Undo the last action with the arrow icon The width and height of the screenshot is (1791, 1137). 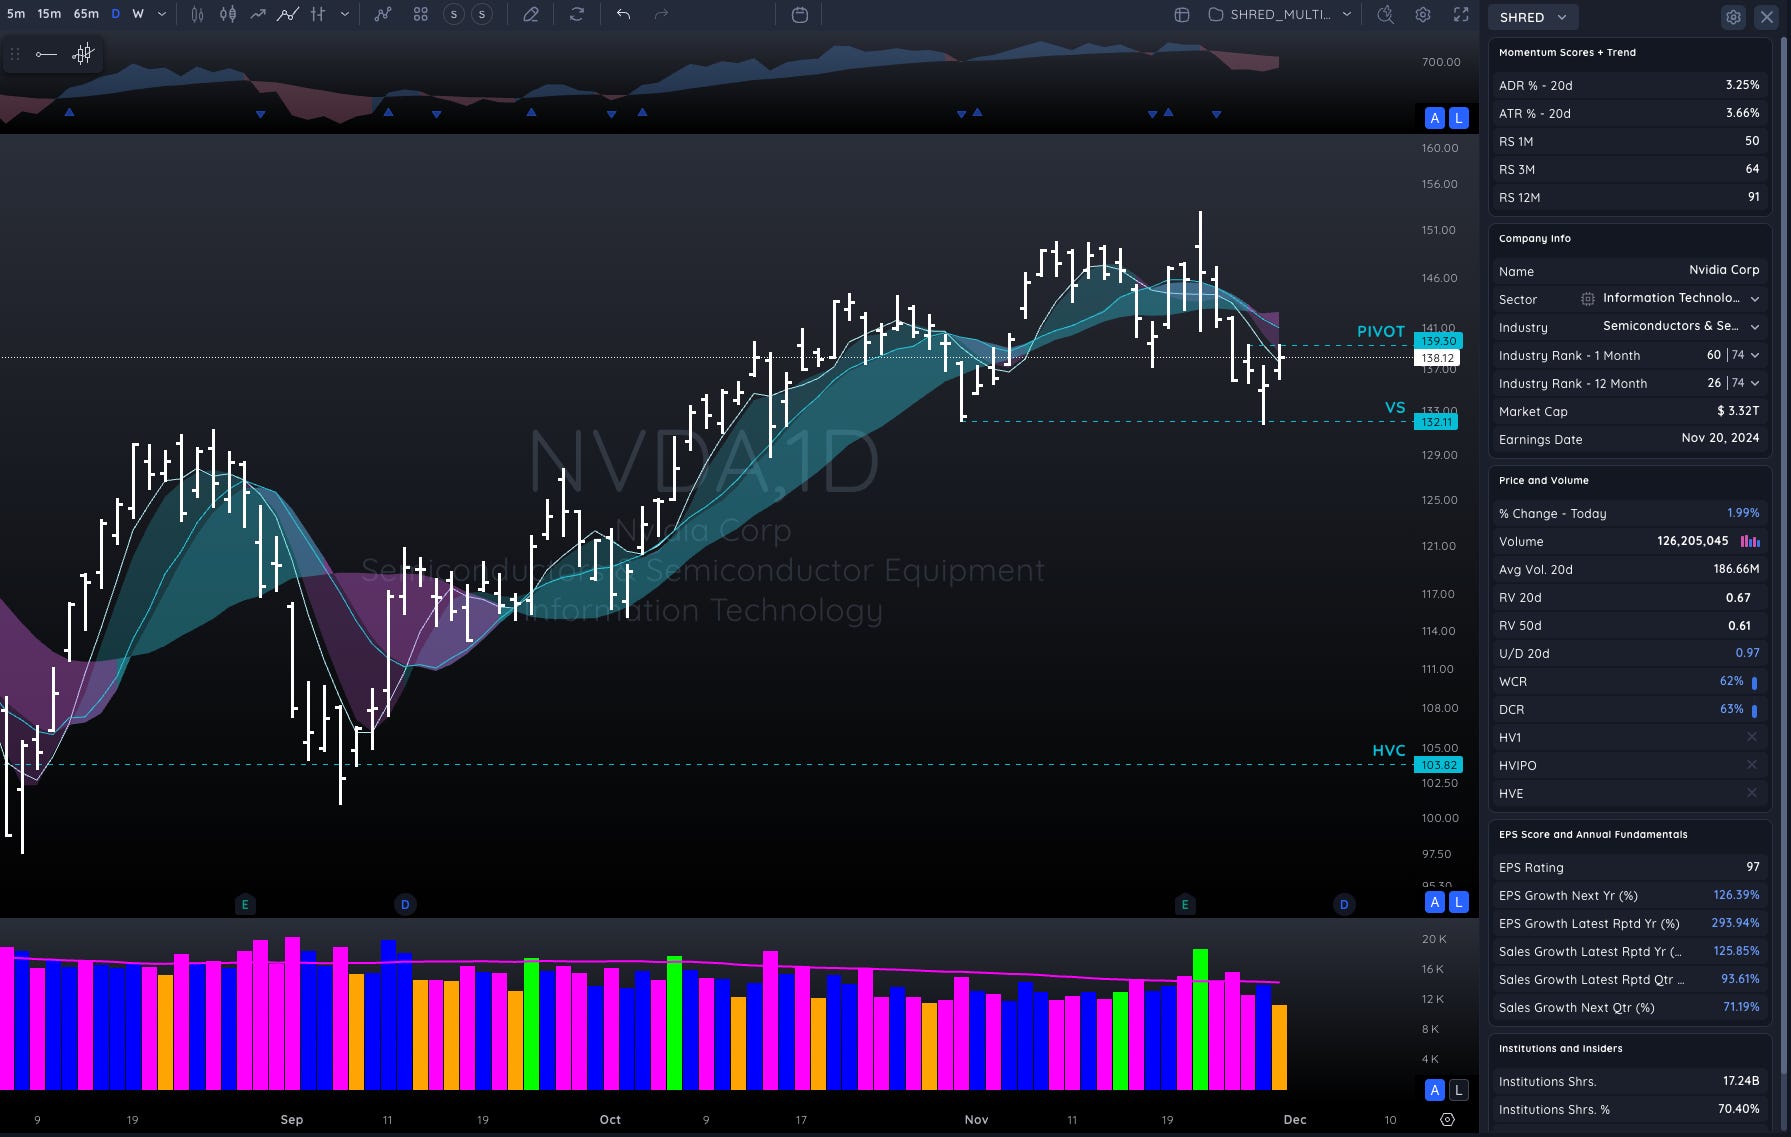623,14
